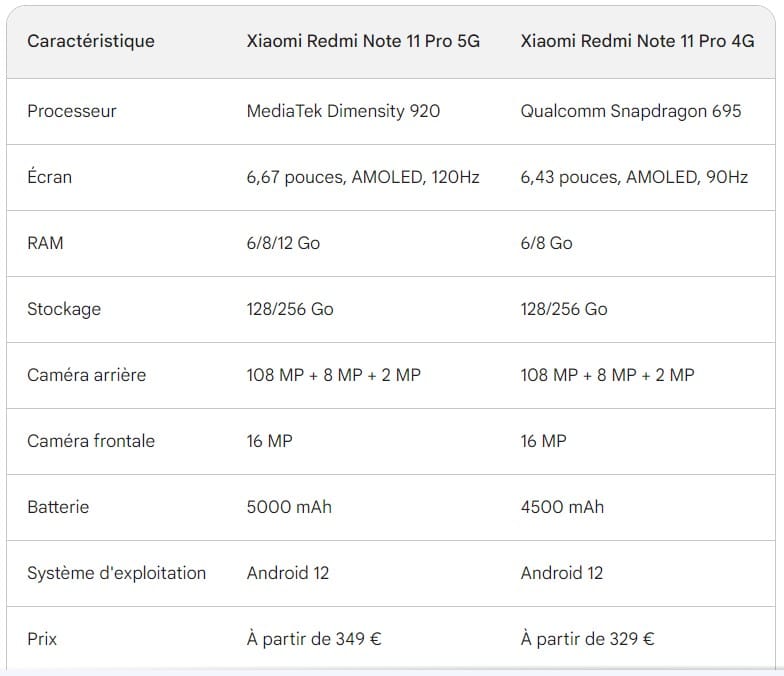Select the Système d'exploitation row label
The width and height of the screenshot is (784, 676).
click(x=116, y=573)
